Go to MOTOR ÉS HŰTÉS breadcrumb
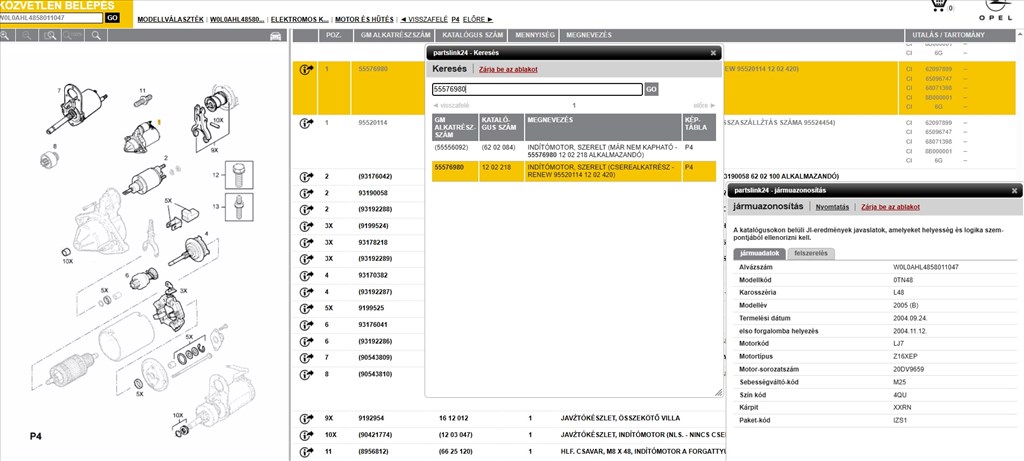This screenshot has width=1024, height=461. (x=360, y=19)
